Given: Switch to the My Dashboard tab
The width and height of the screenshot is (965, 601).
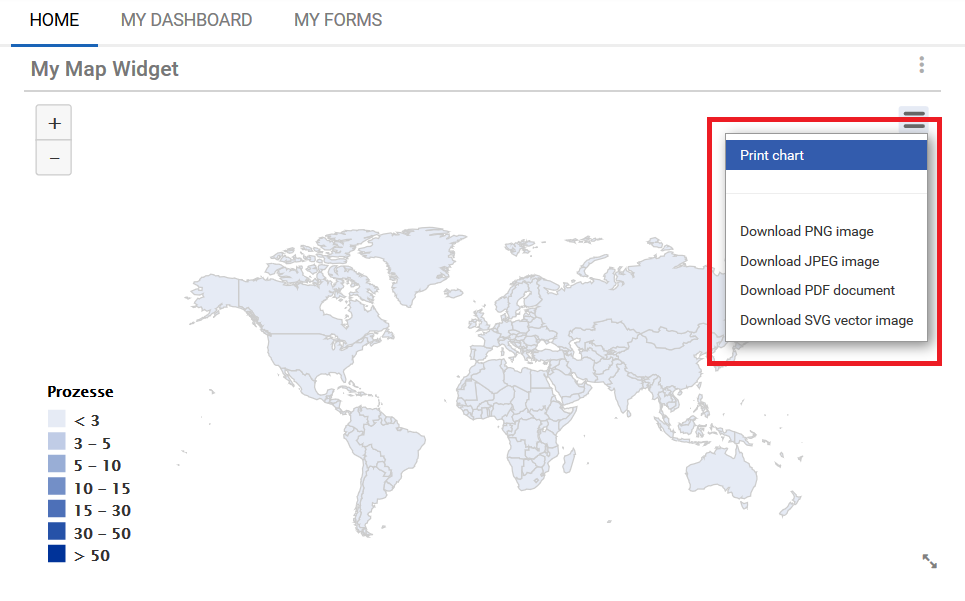Looking at the screenshot, I should (x=186, y=20).
